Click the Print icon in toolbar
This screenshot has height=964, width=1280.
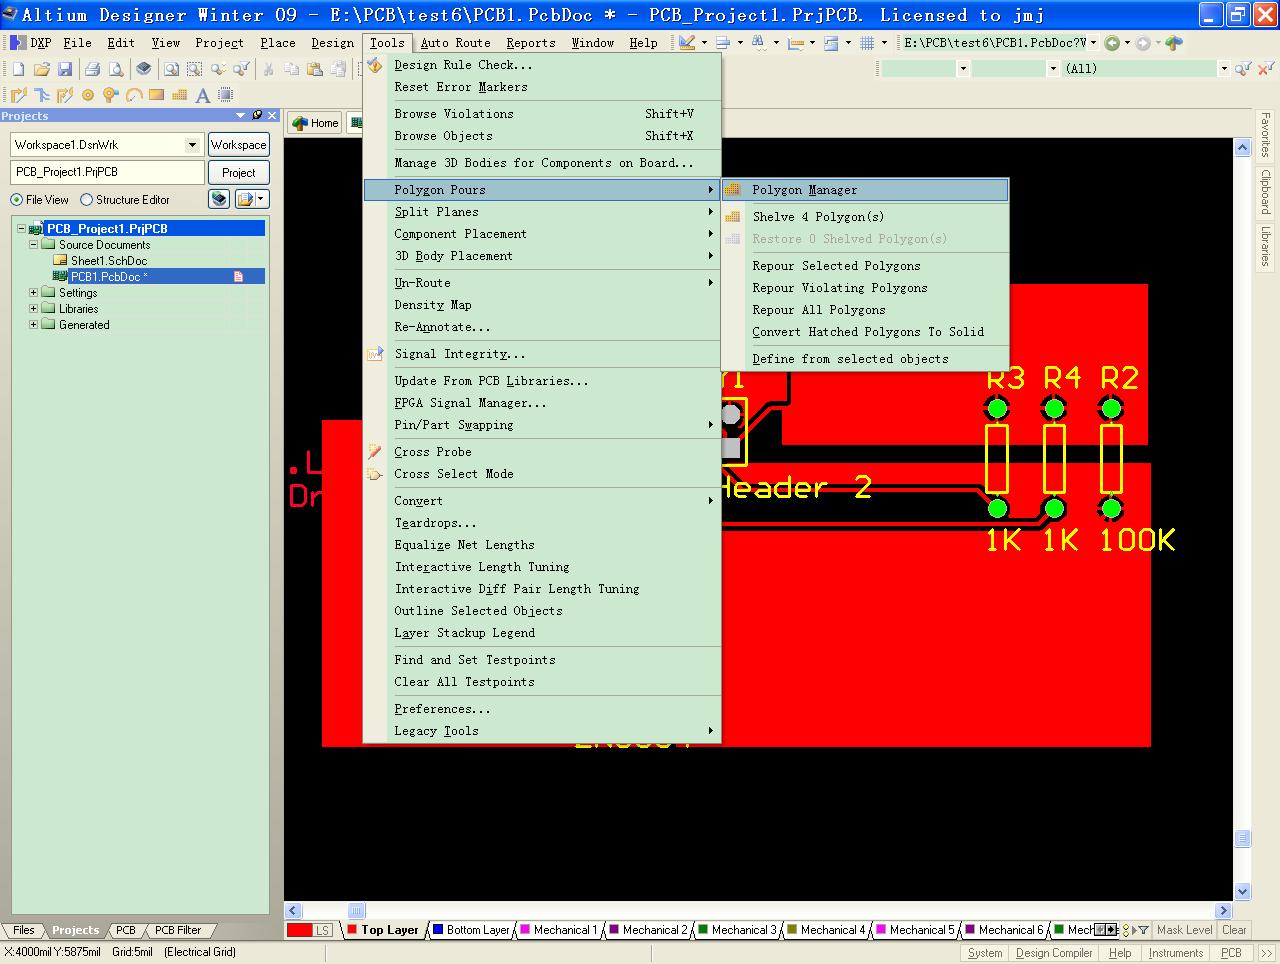pyautogui.click(x=93, y=69)
